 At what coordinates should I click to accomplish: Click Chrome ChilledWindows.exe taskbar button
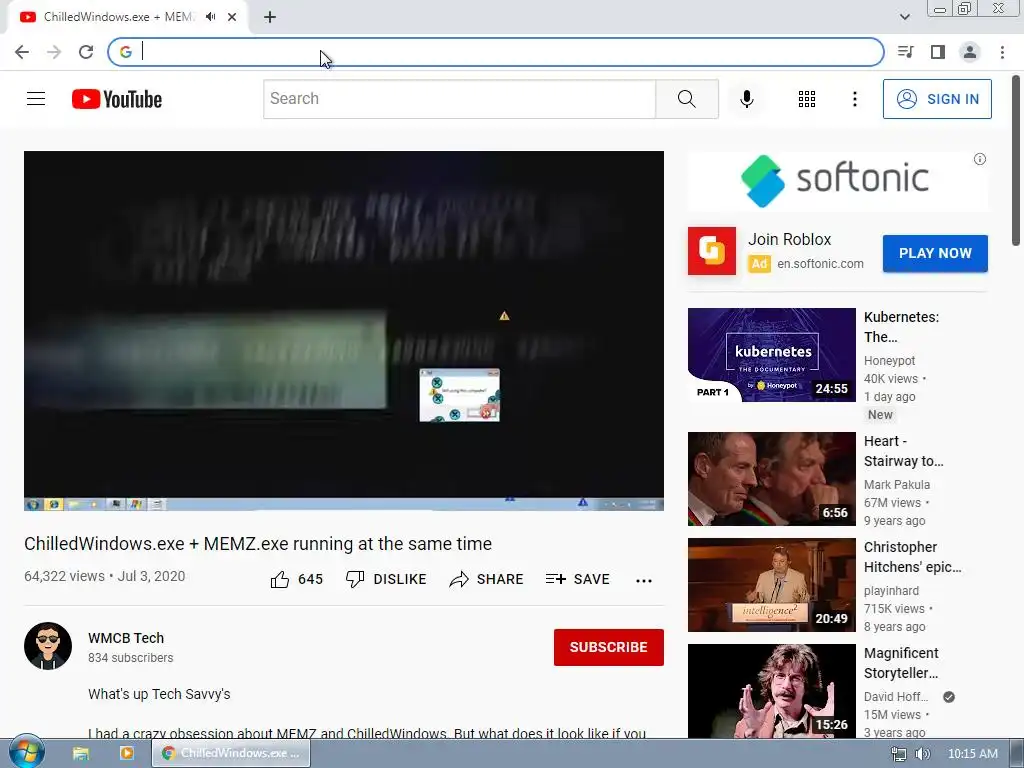(231, 753)
